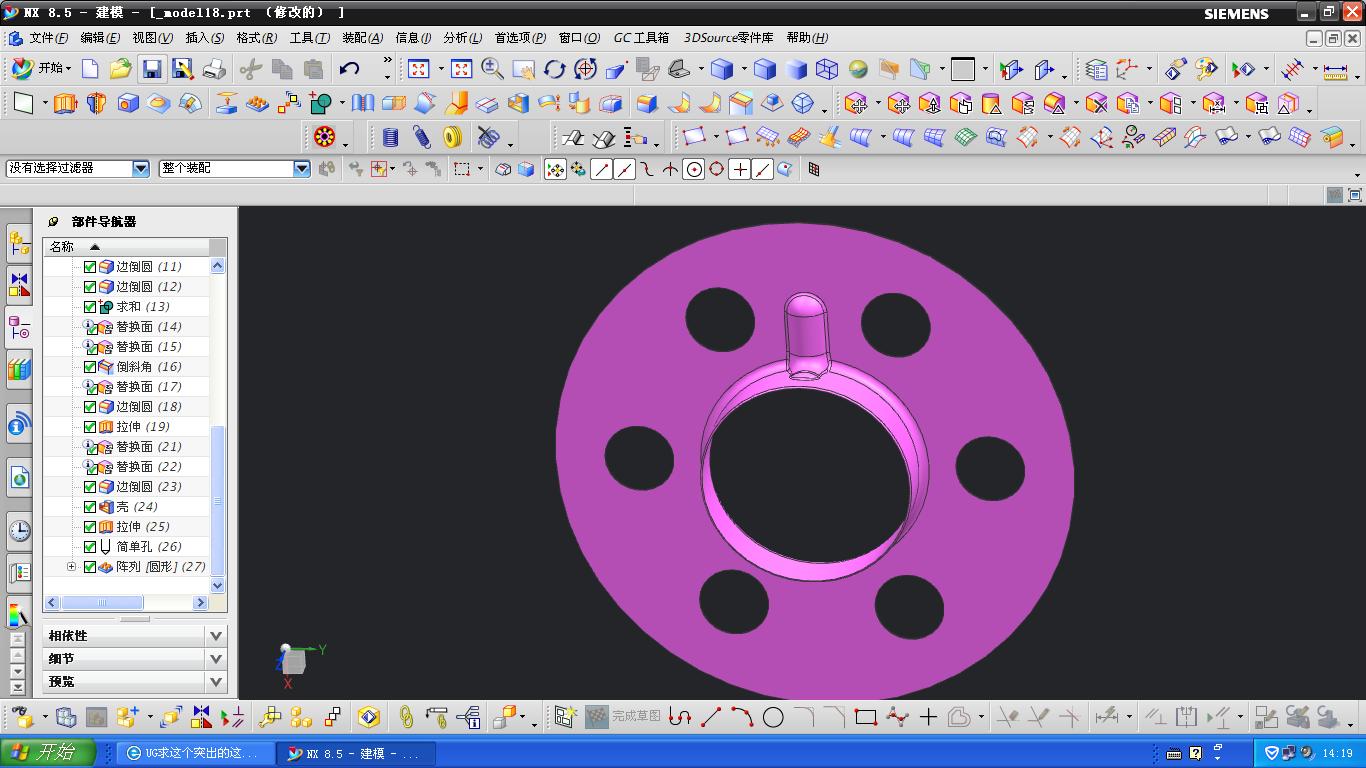Open the 整个装配 scope dropdown
The width and height of the screenshot is (1366, 768).
coord(302,169)
